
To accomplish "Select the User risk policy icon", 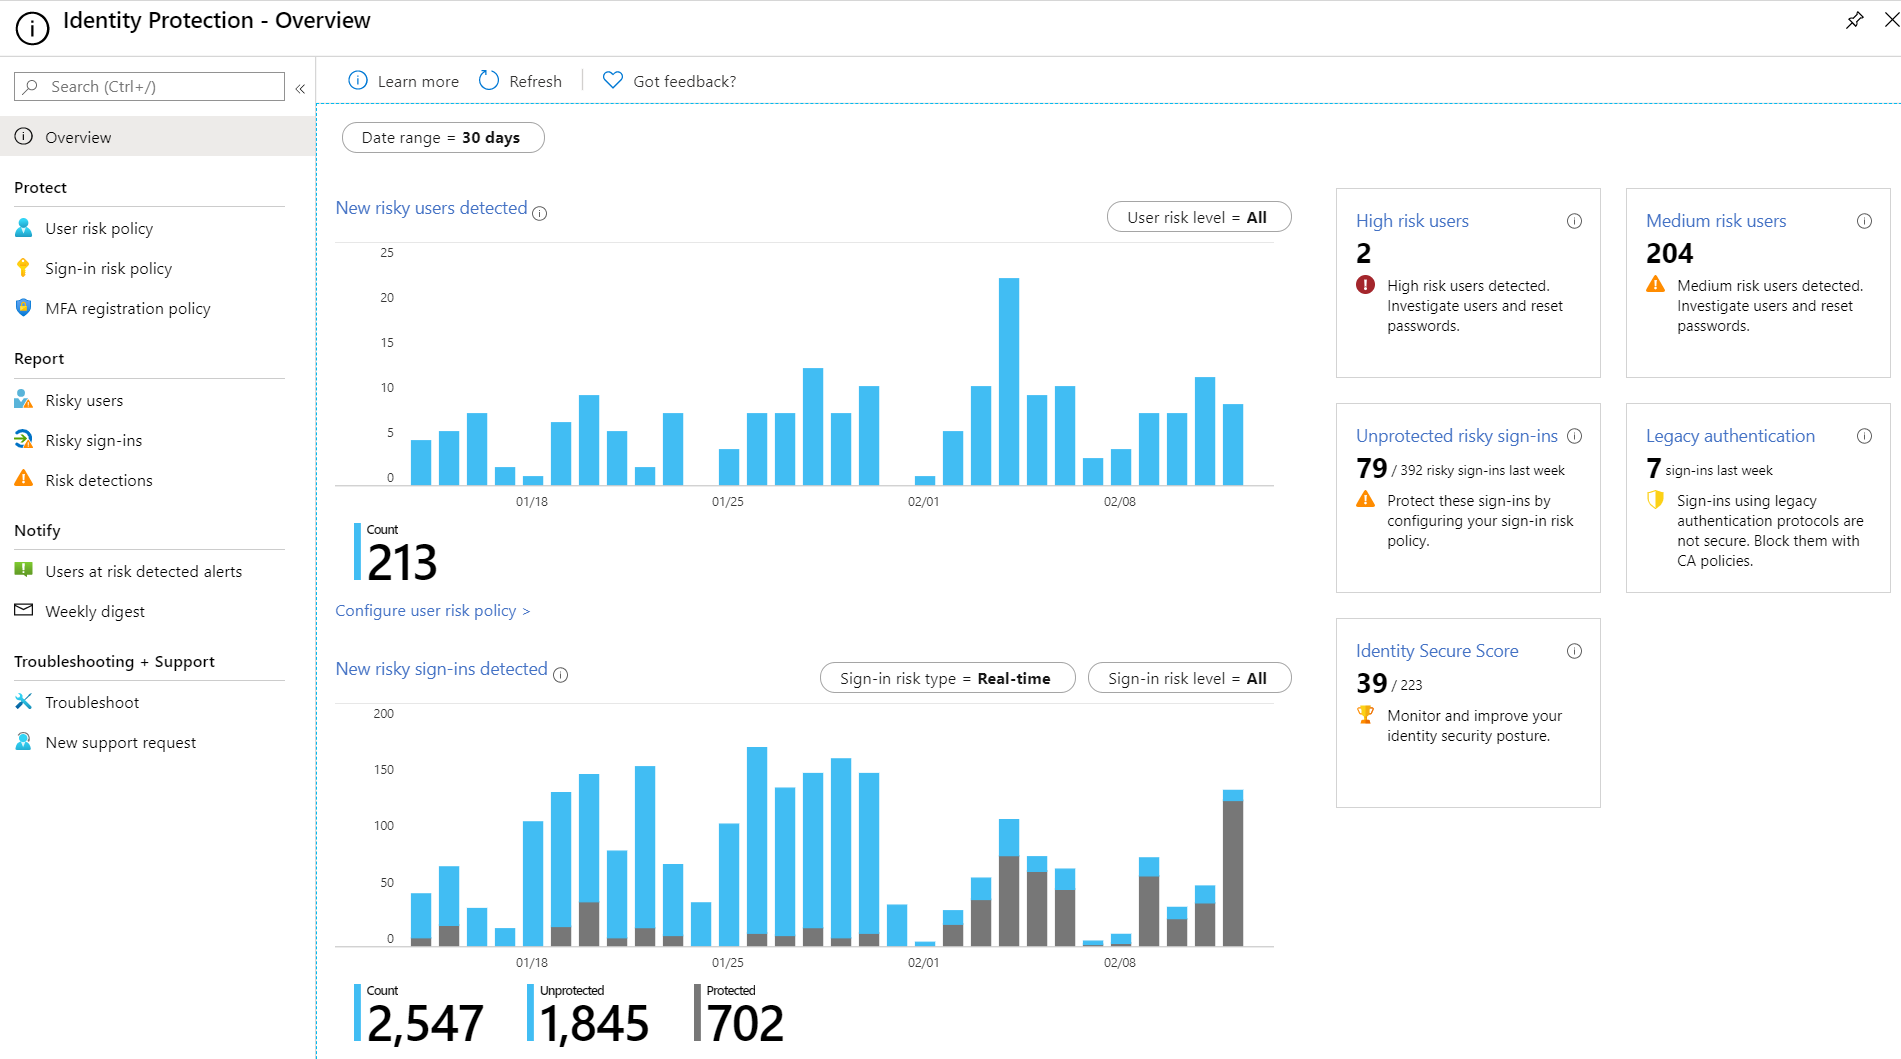I will pos(23,228).
